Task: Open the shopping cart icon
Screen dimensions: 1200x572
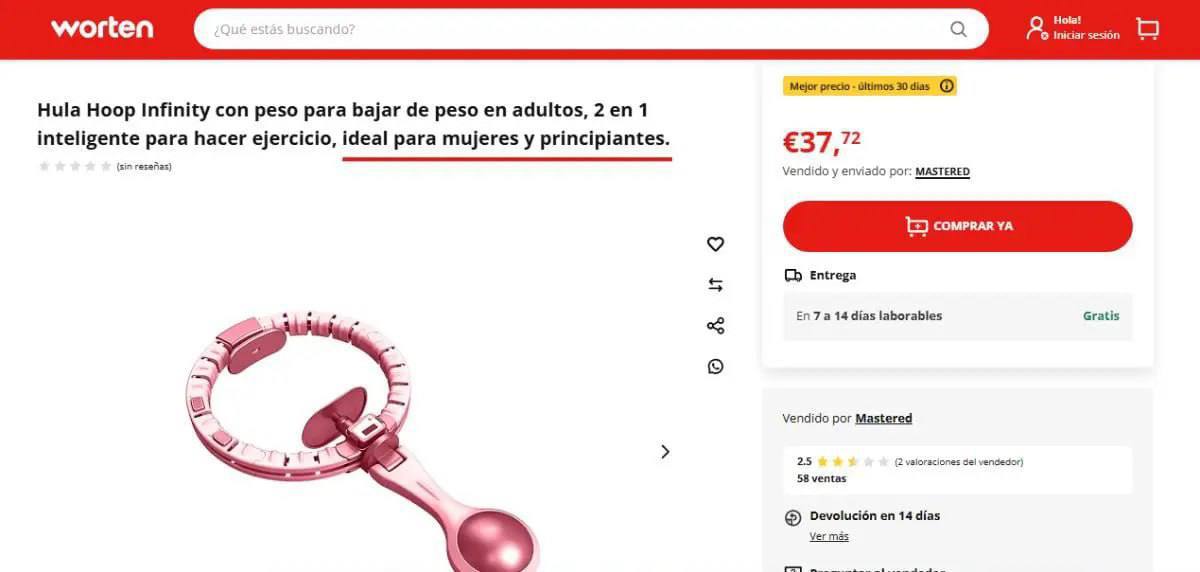Action: (x=1147, y=28)
